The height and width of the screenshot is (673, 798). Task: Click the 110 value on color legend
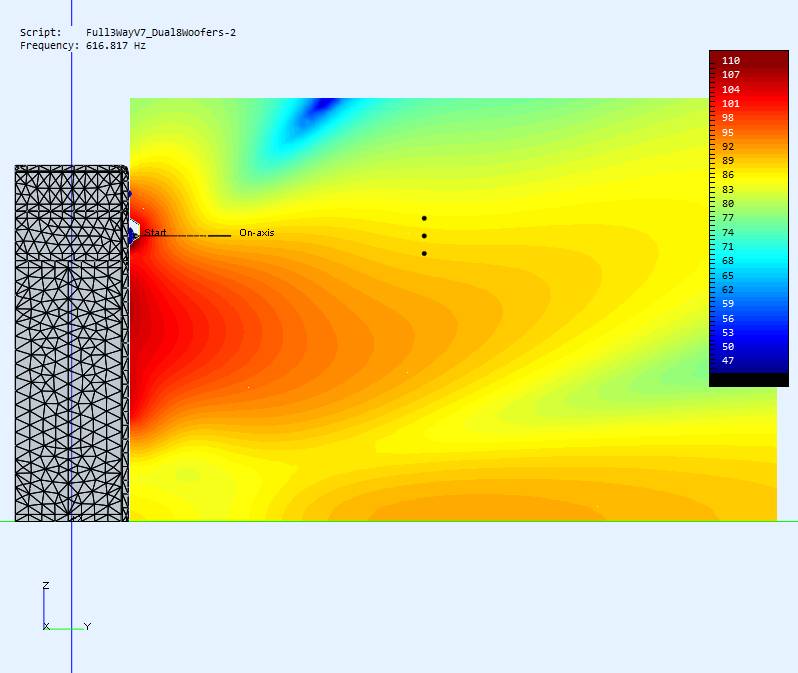click(x=731, y=61)
